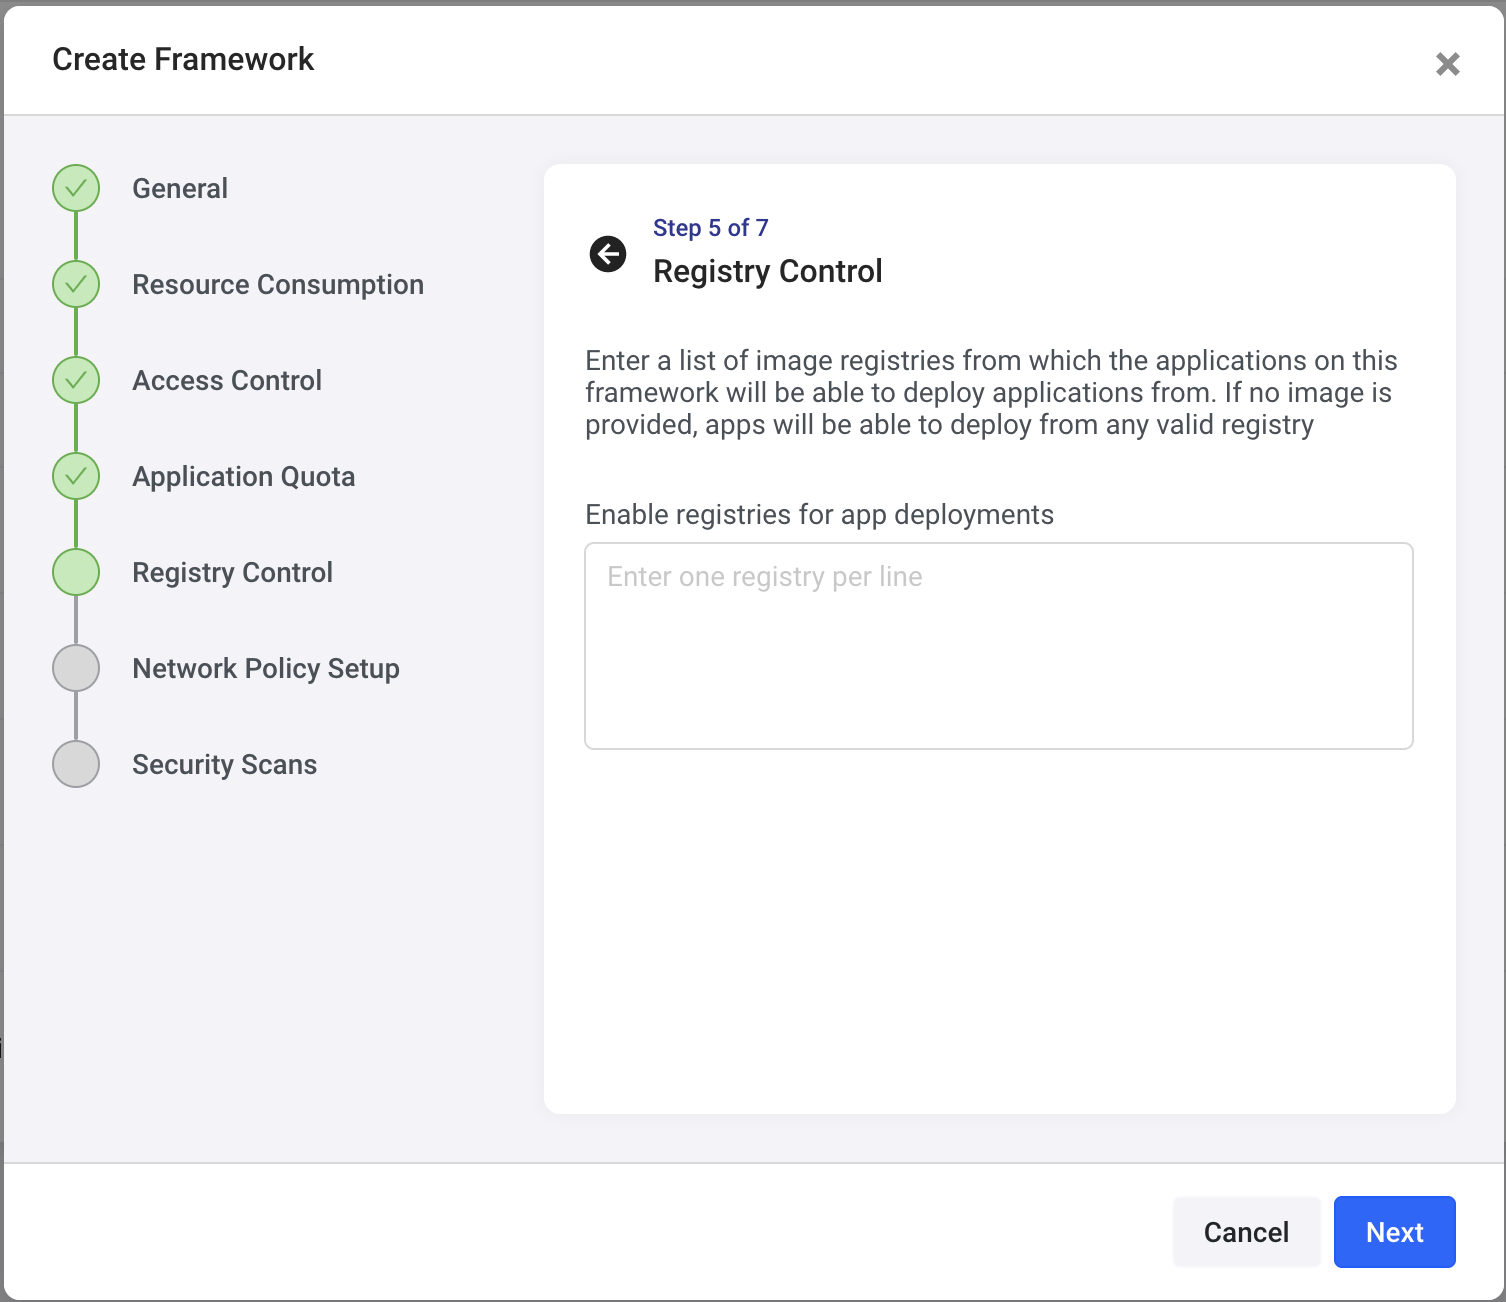Click the Resource Consumption checkmark circle
The image size is (1506, 1302).
[76, 284]
